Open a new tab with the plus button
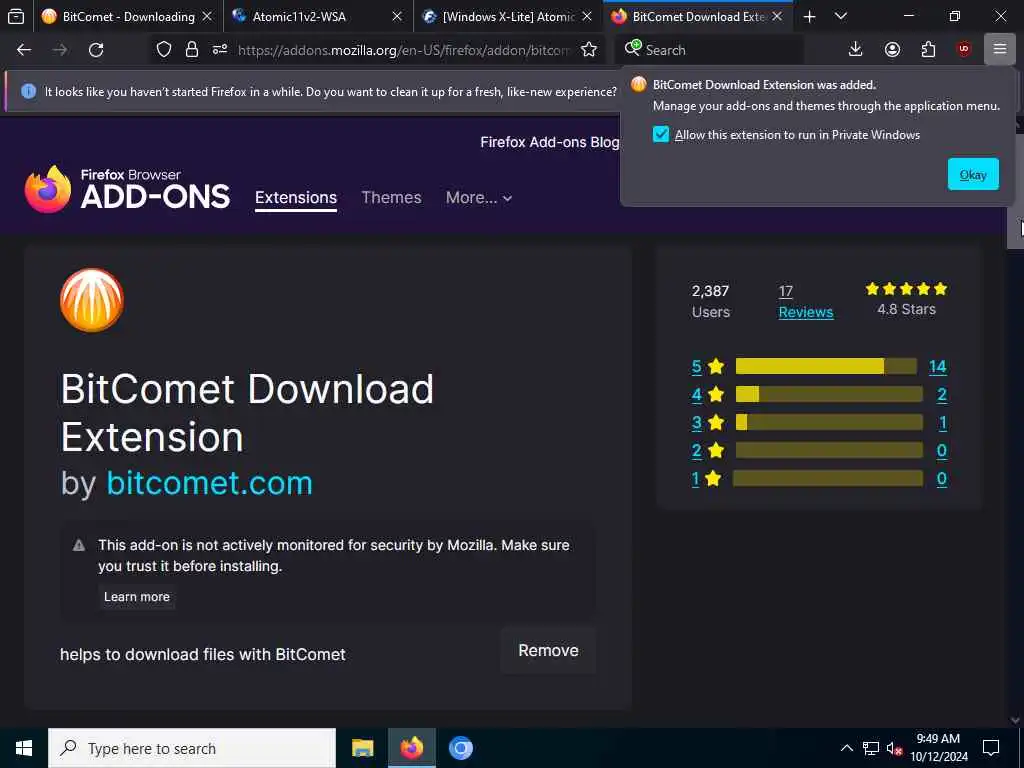 click(809, 17)
